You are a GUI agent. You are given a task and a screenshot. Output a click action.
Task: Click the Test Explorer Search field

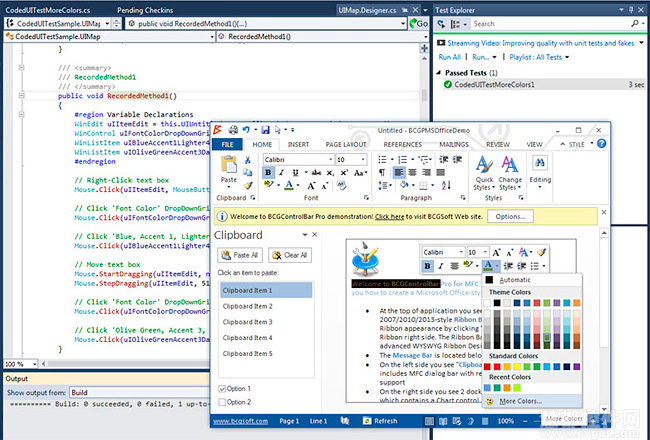(x=551, y=24)
